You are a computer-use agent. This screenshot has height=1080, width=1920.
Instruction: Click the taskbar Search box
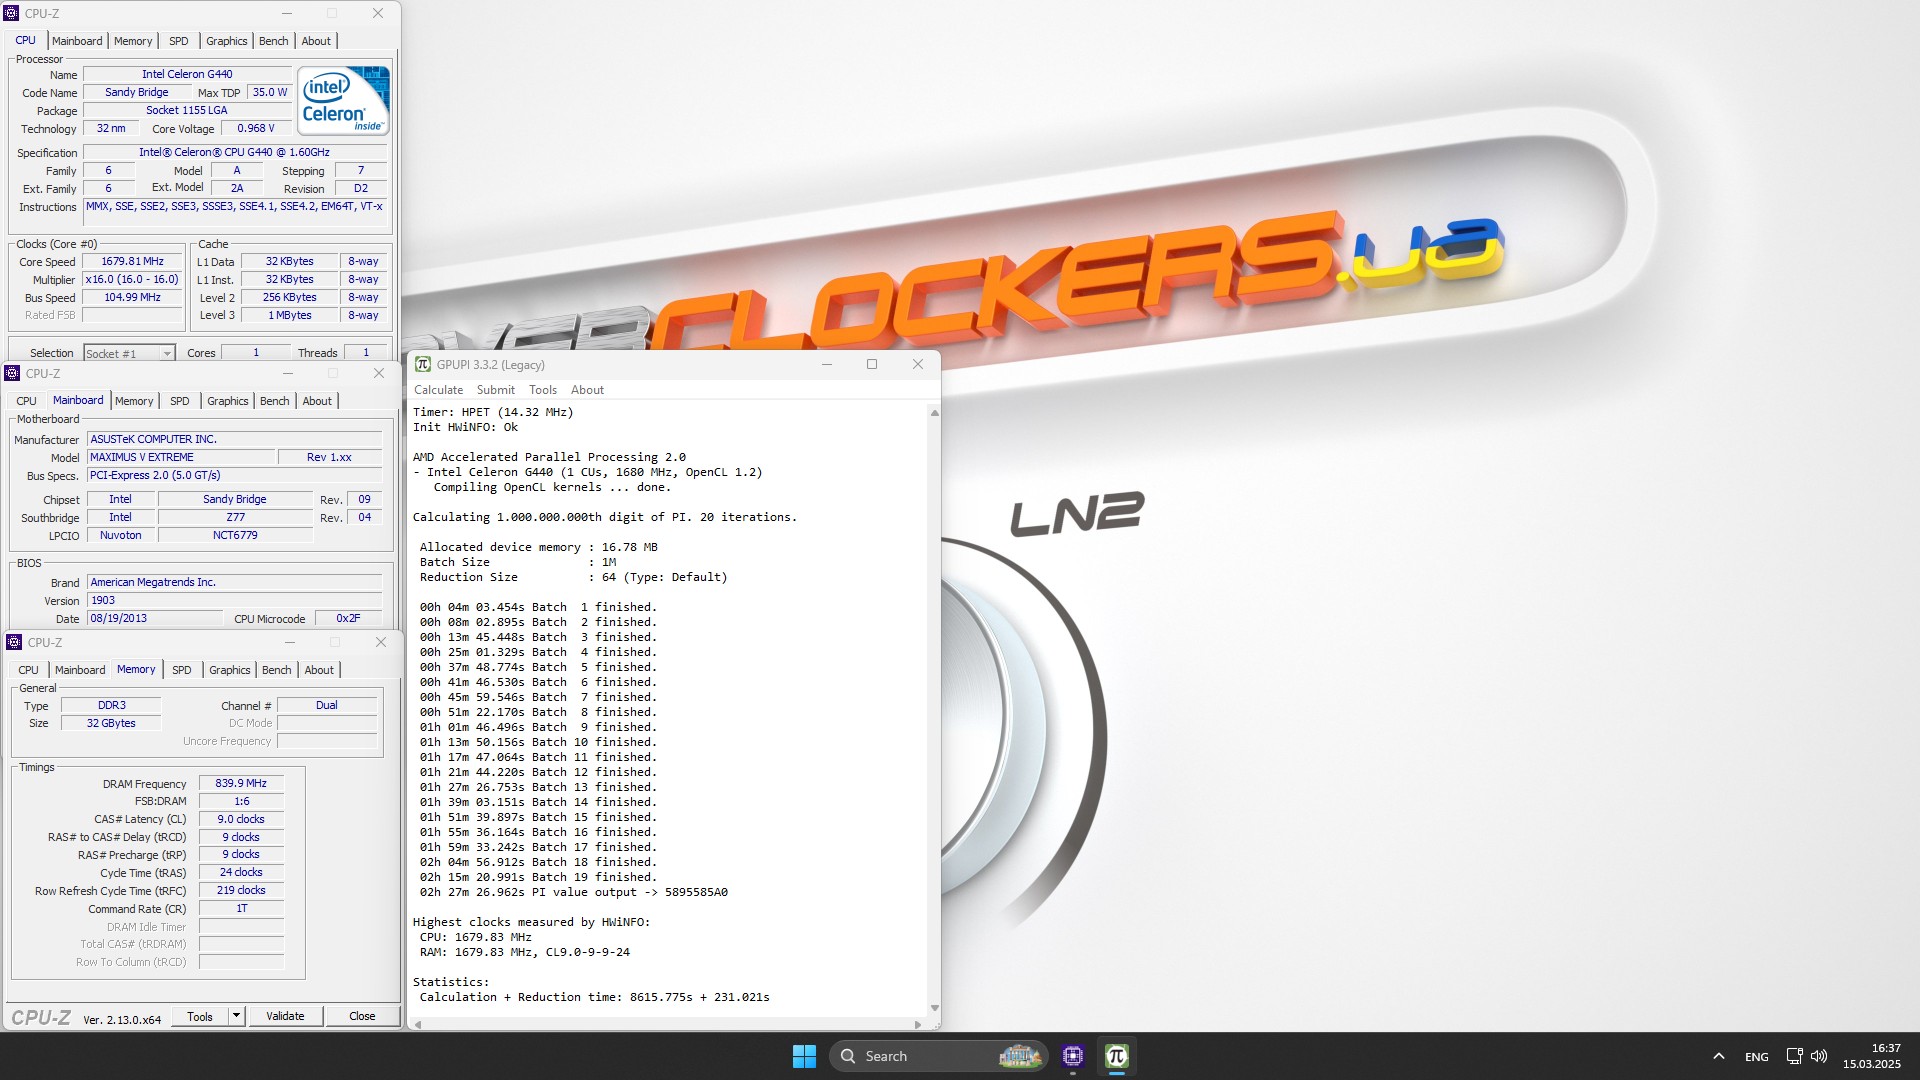click(937, 1056)
